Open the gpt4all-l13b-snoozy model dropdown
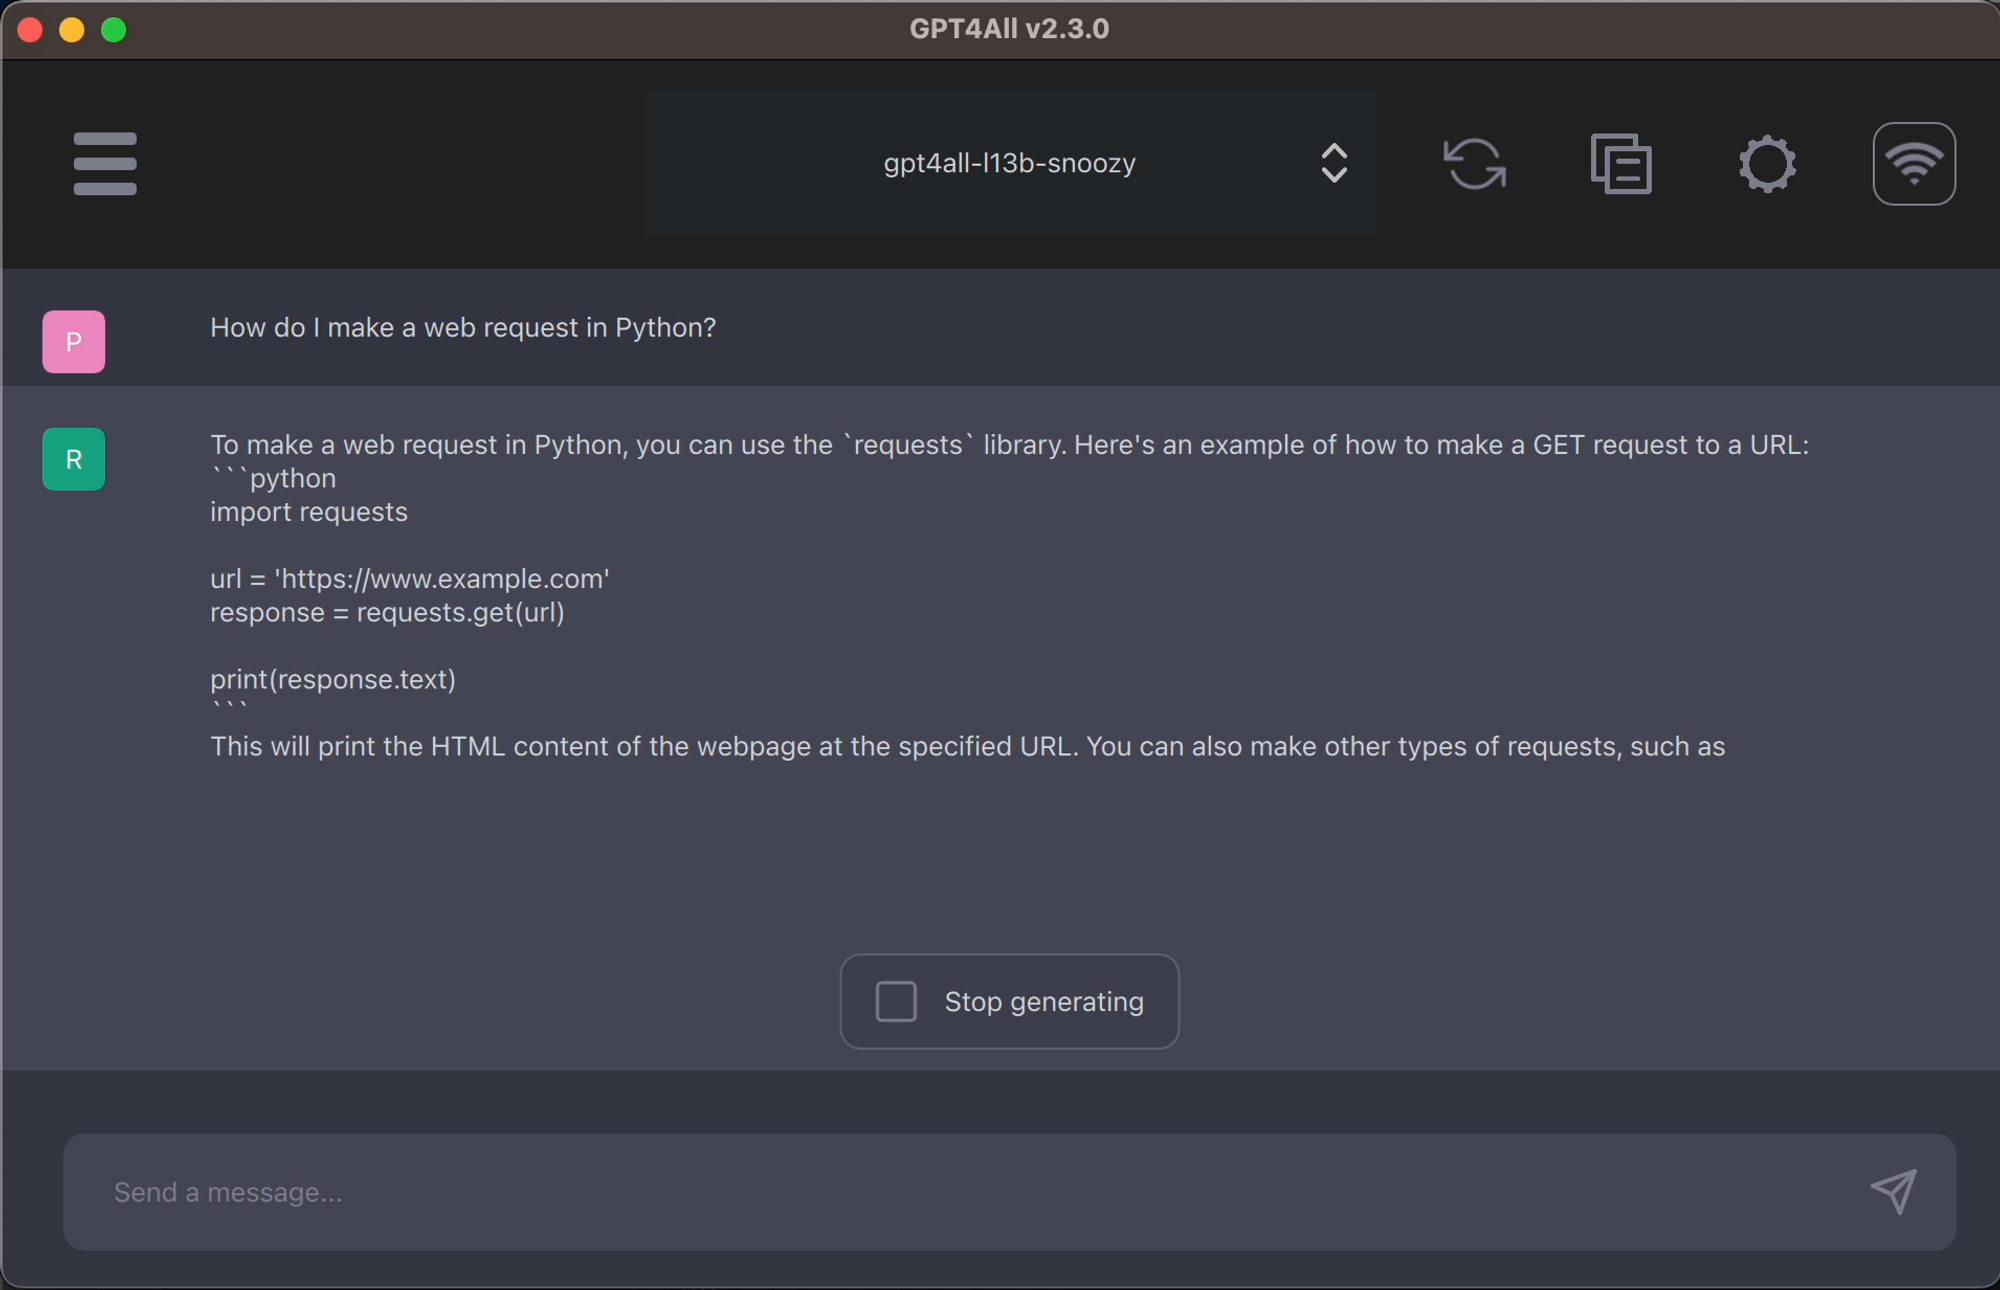Image resolution: width=2000 pixels, height=1290 pixels. point(1008,163)
